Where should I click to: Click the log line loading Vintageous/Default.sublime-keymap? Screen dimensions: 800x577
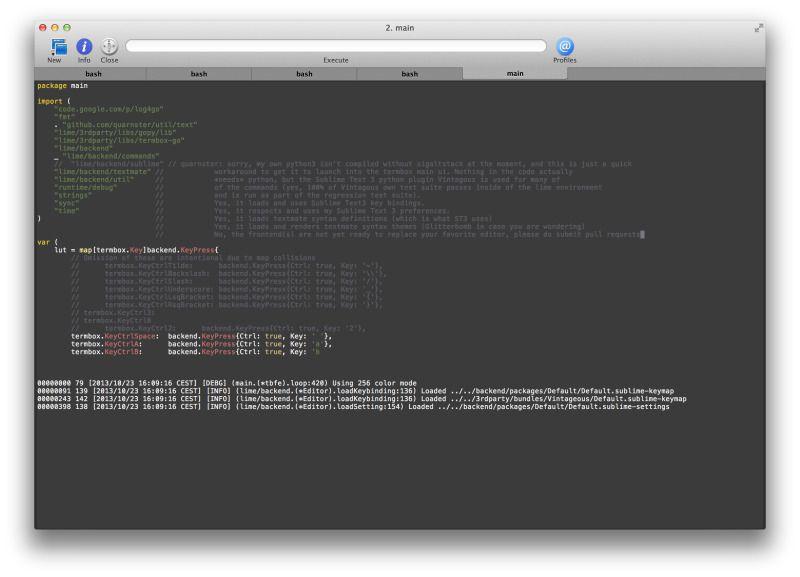tap(362, 399)
